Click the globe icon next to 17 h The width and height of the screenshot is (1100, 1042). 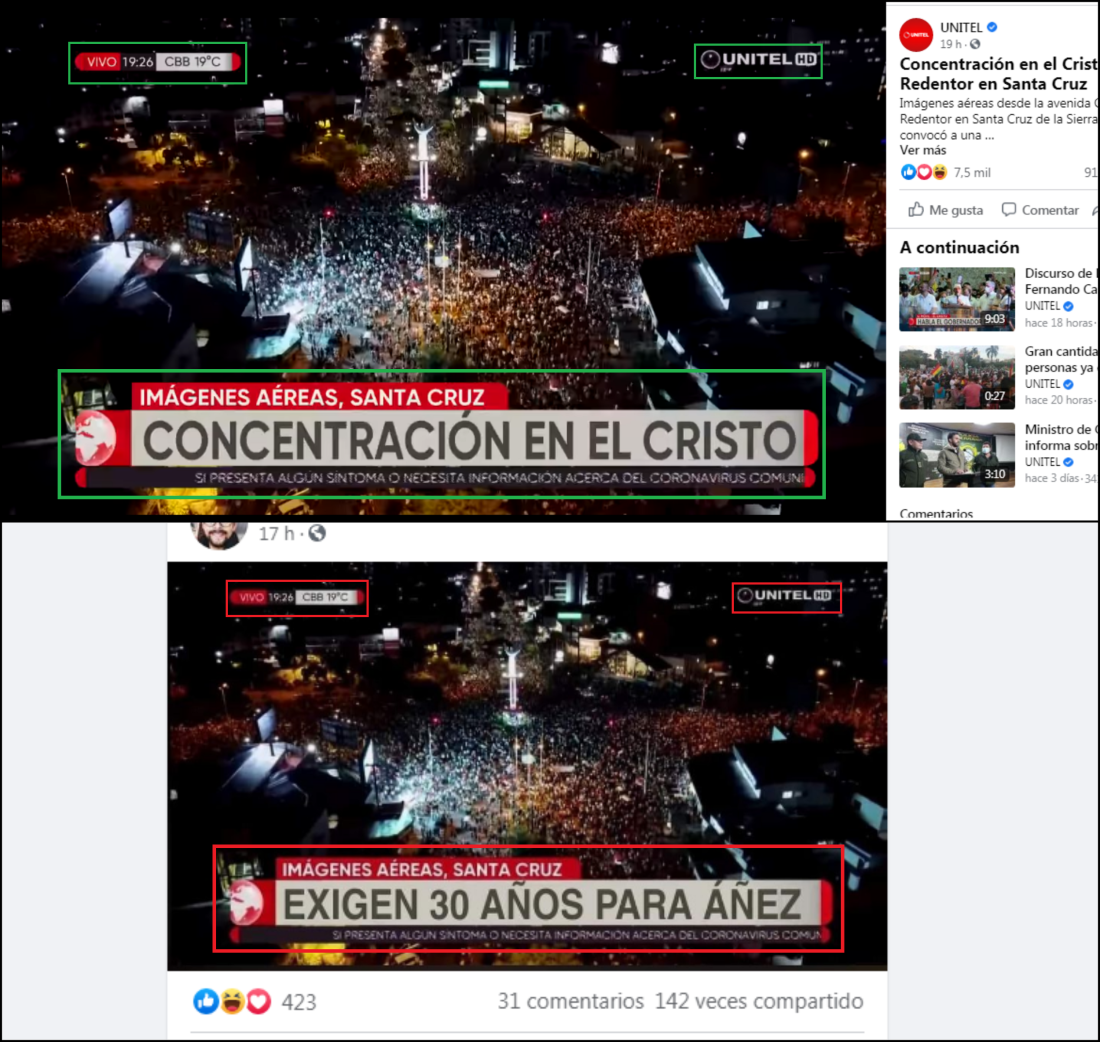[x=317, y=533]
